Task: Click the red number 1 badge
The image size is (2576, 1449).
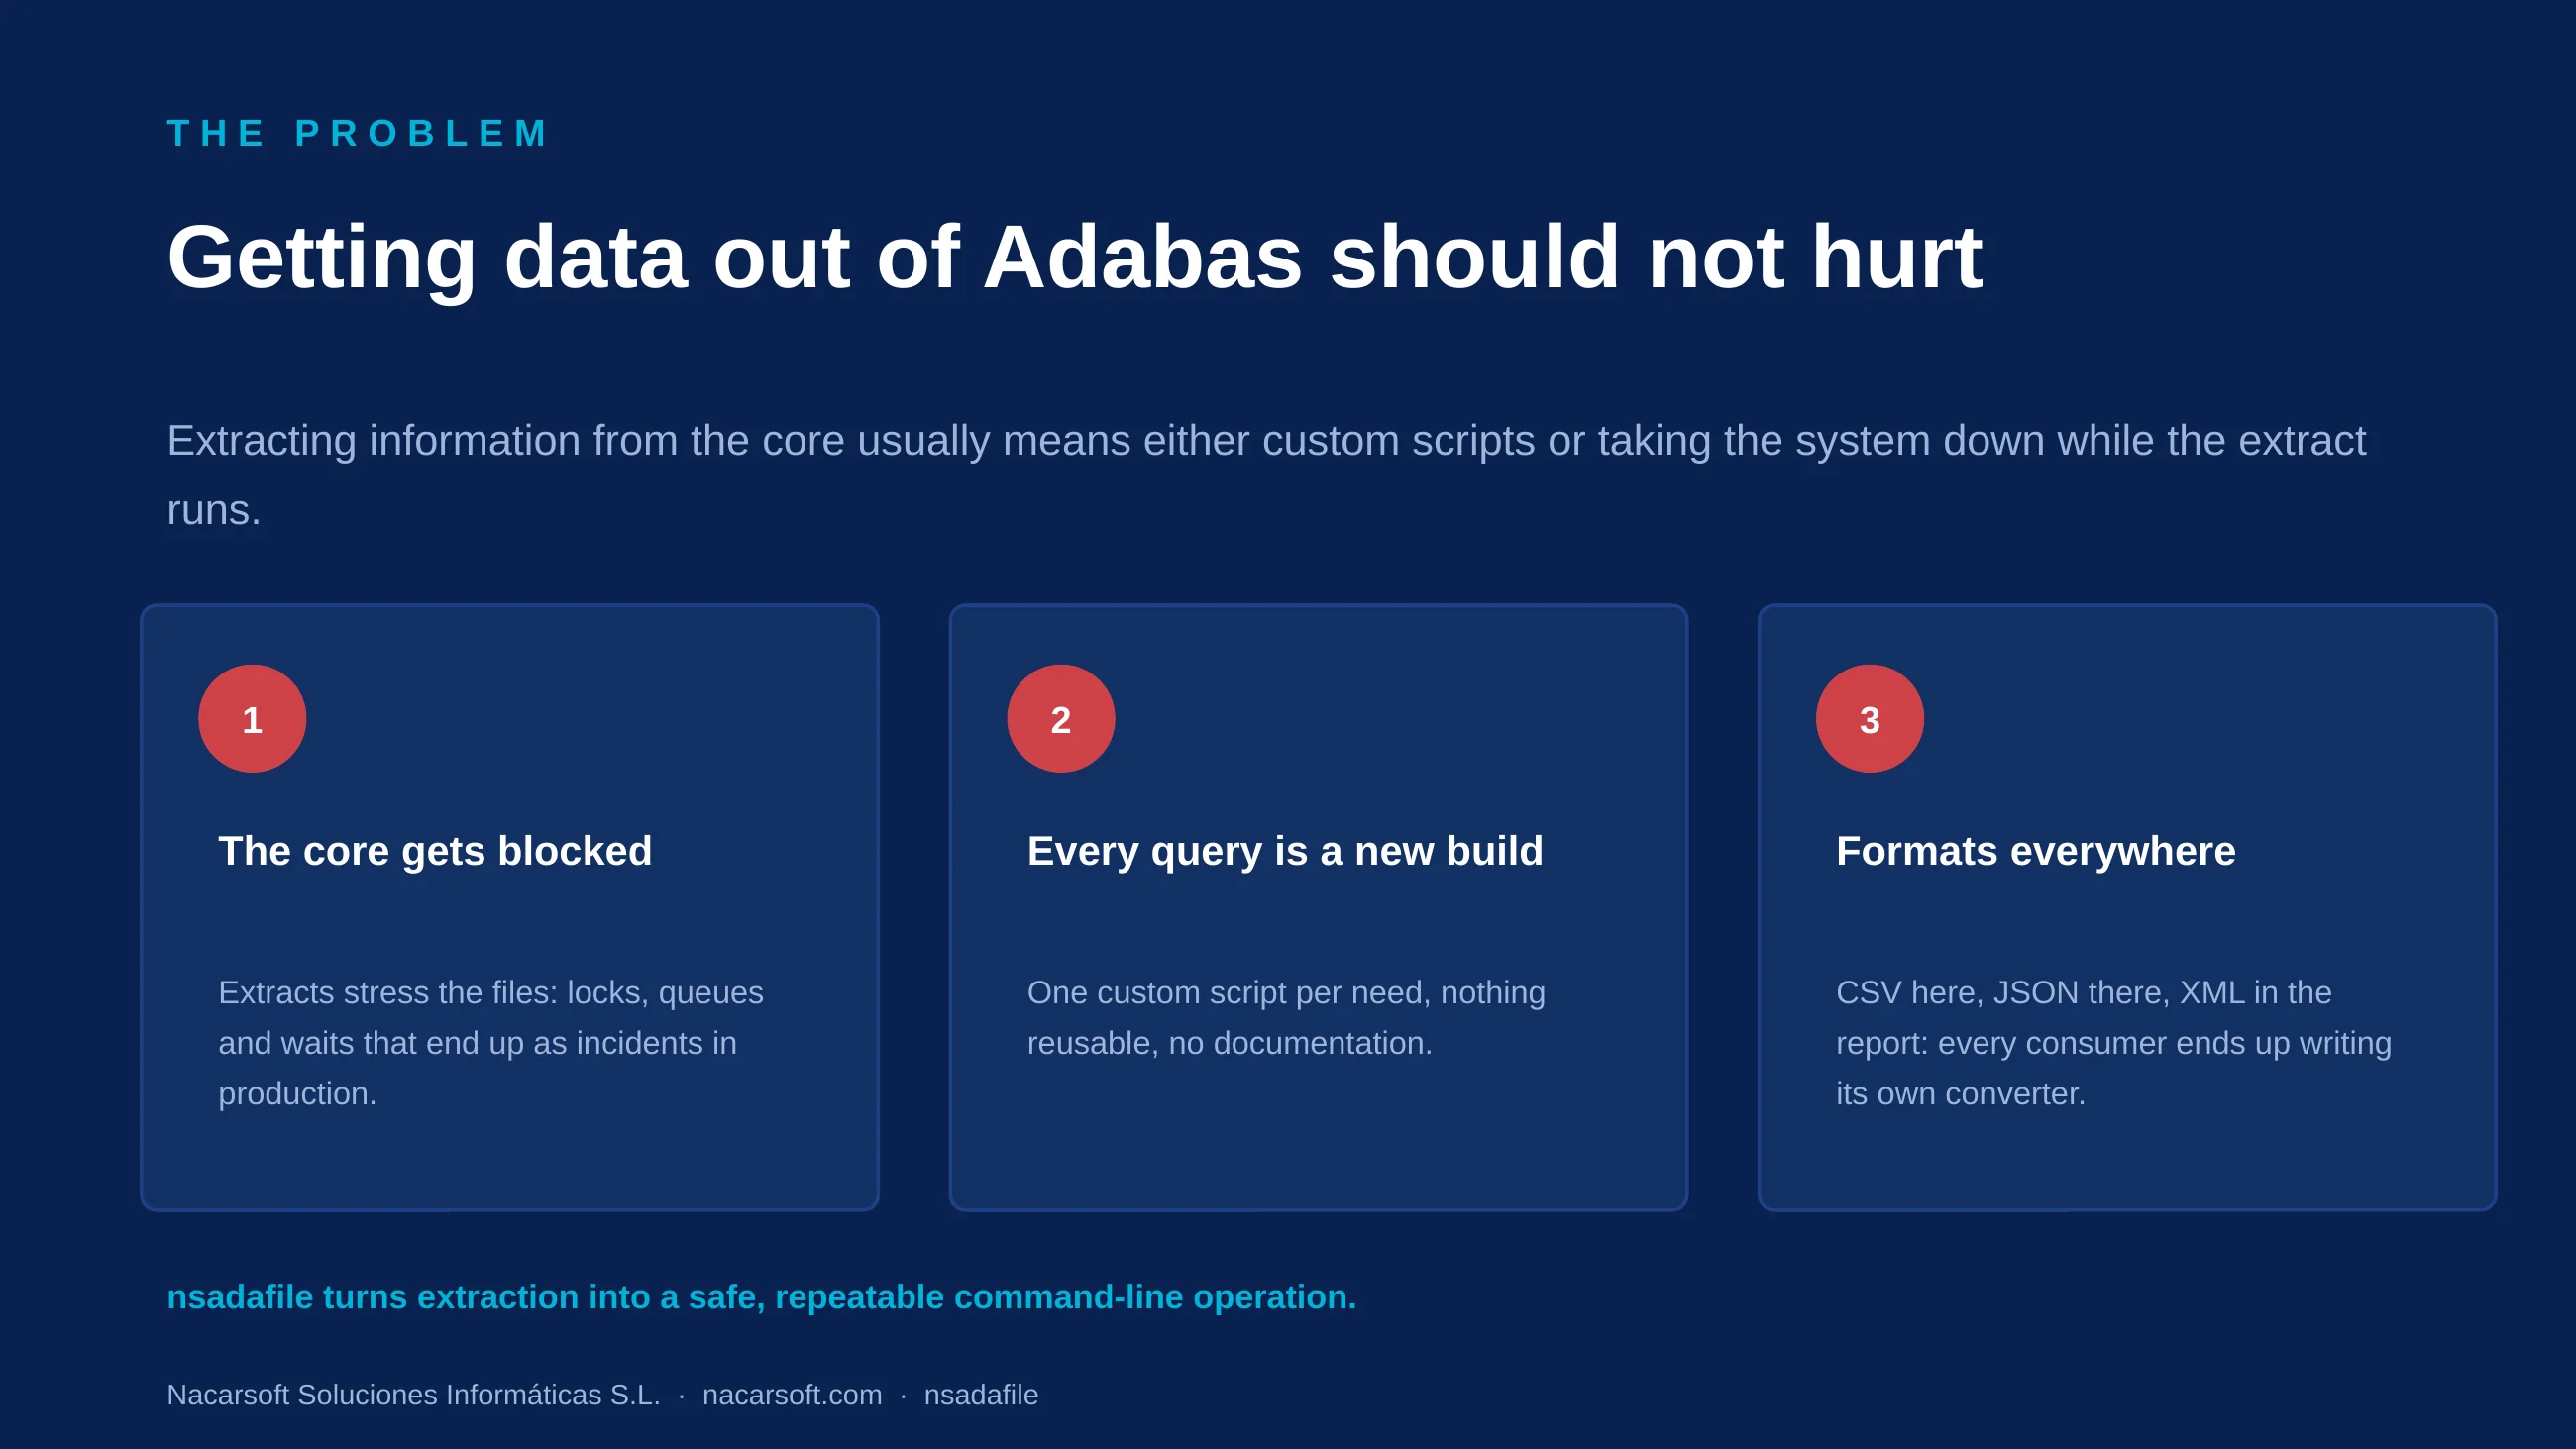Action: 252,718
